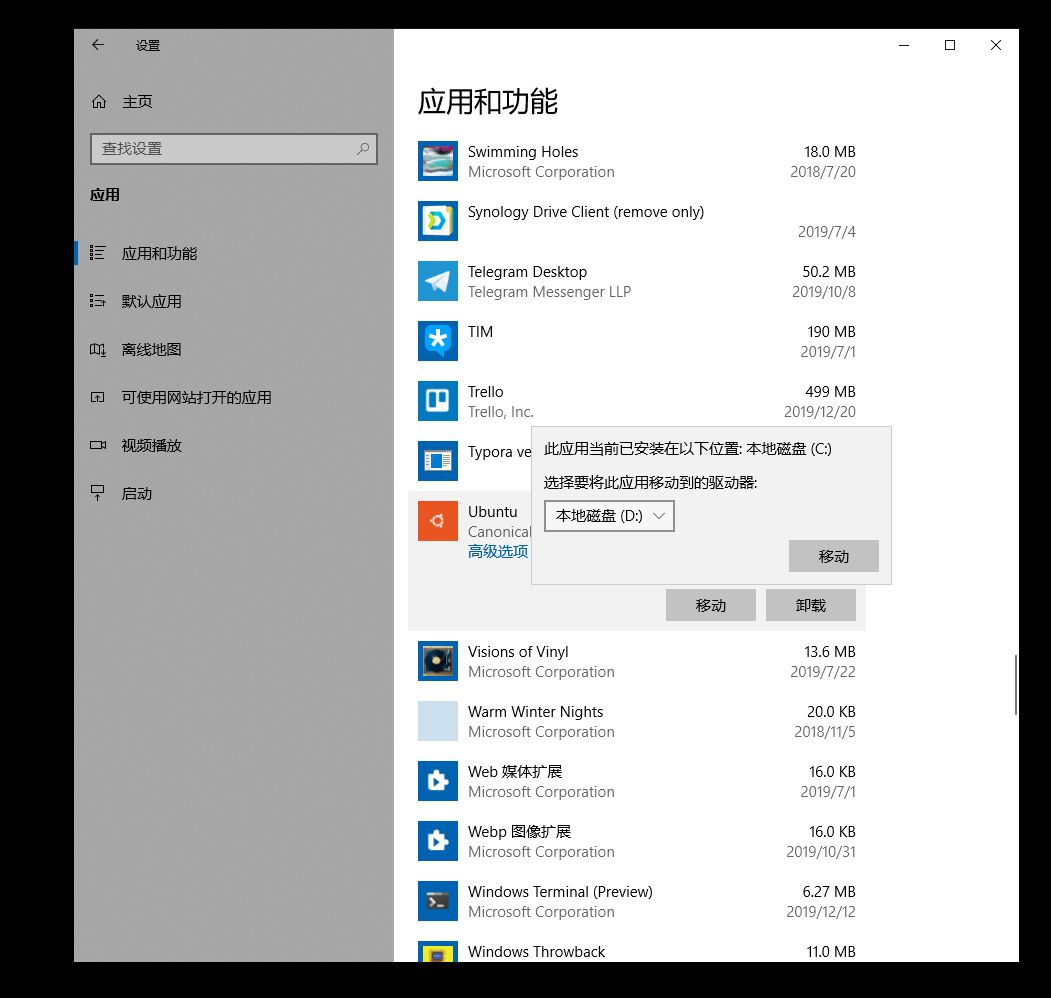
Task: Select the Telegram Desktop entry
Action: click(x=637, y=281)
